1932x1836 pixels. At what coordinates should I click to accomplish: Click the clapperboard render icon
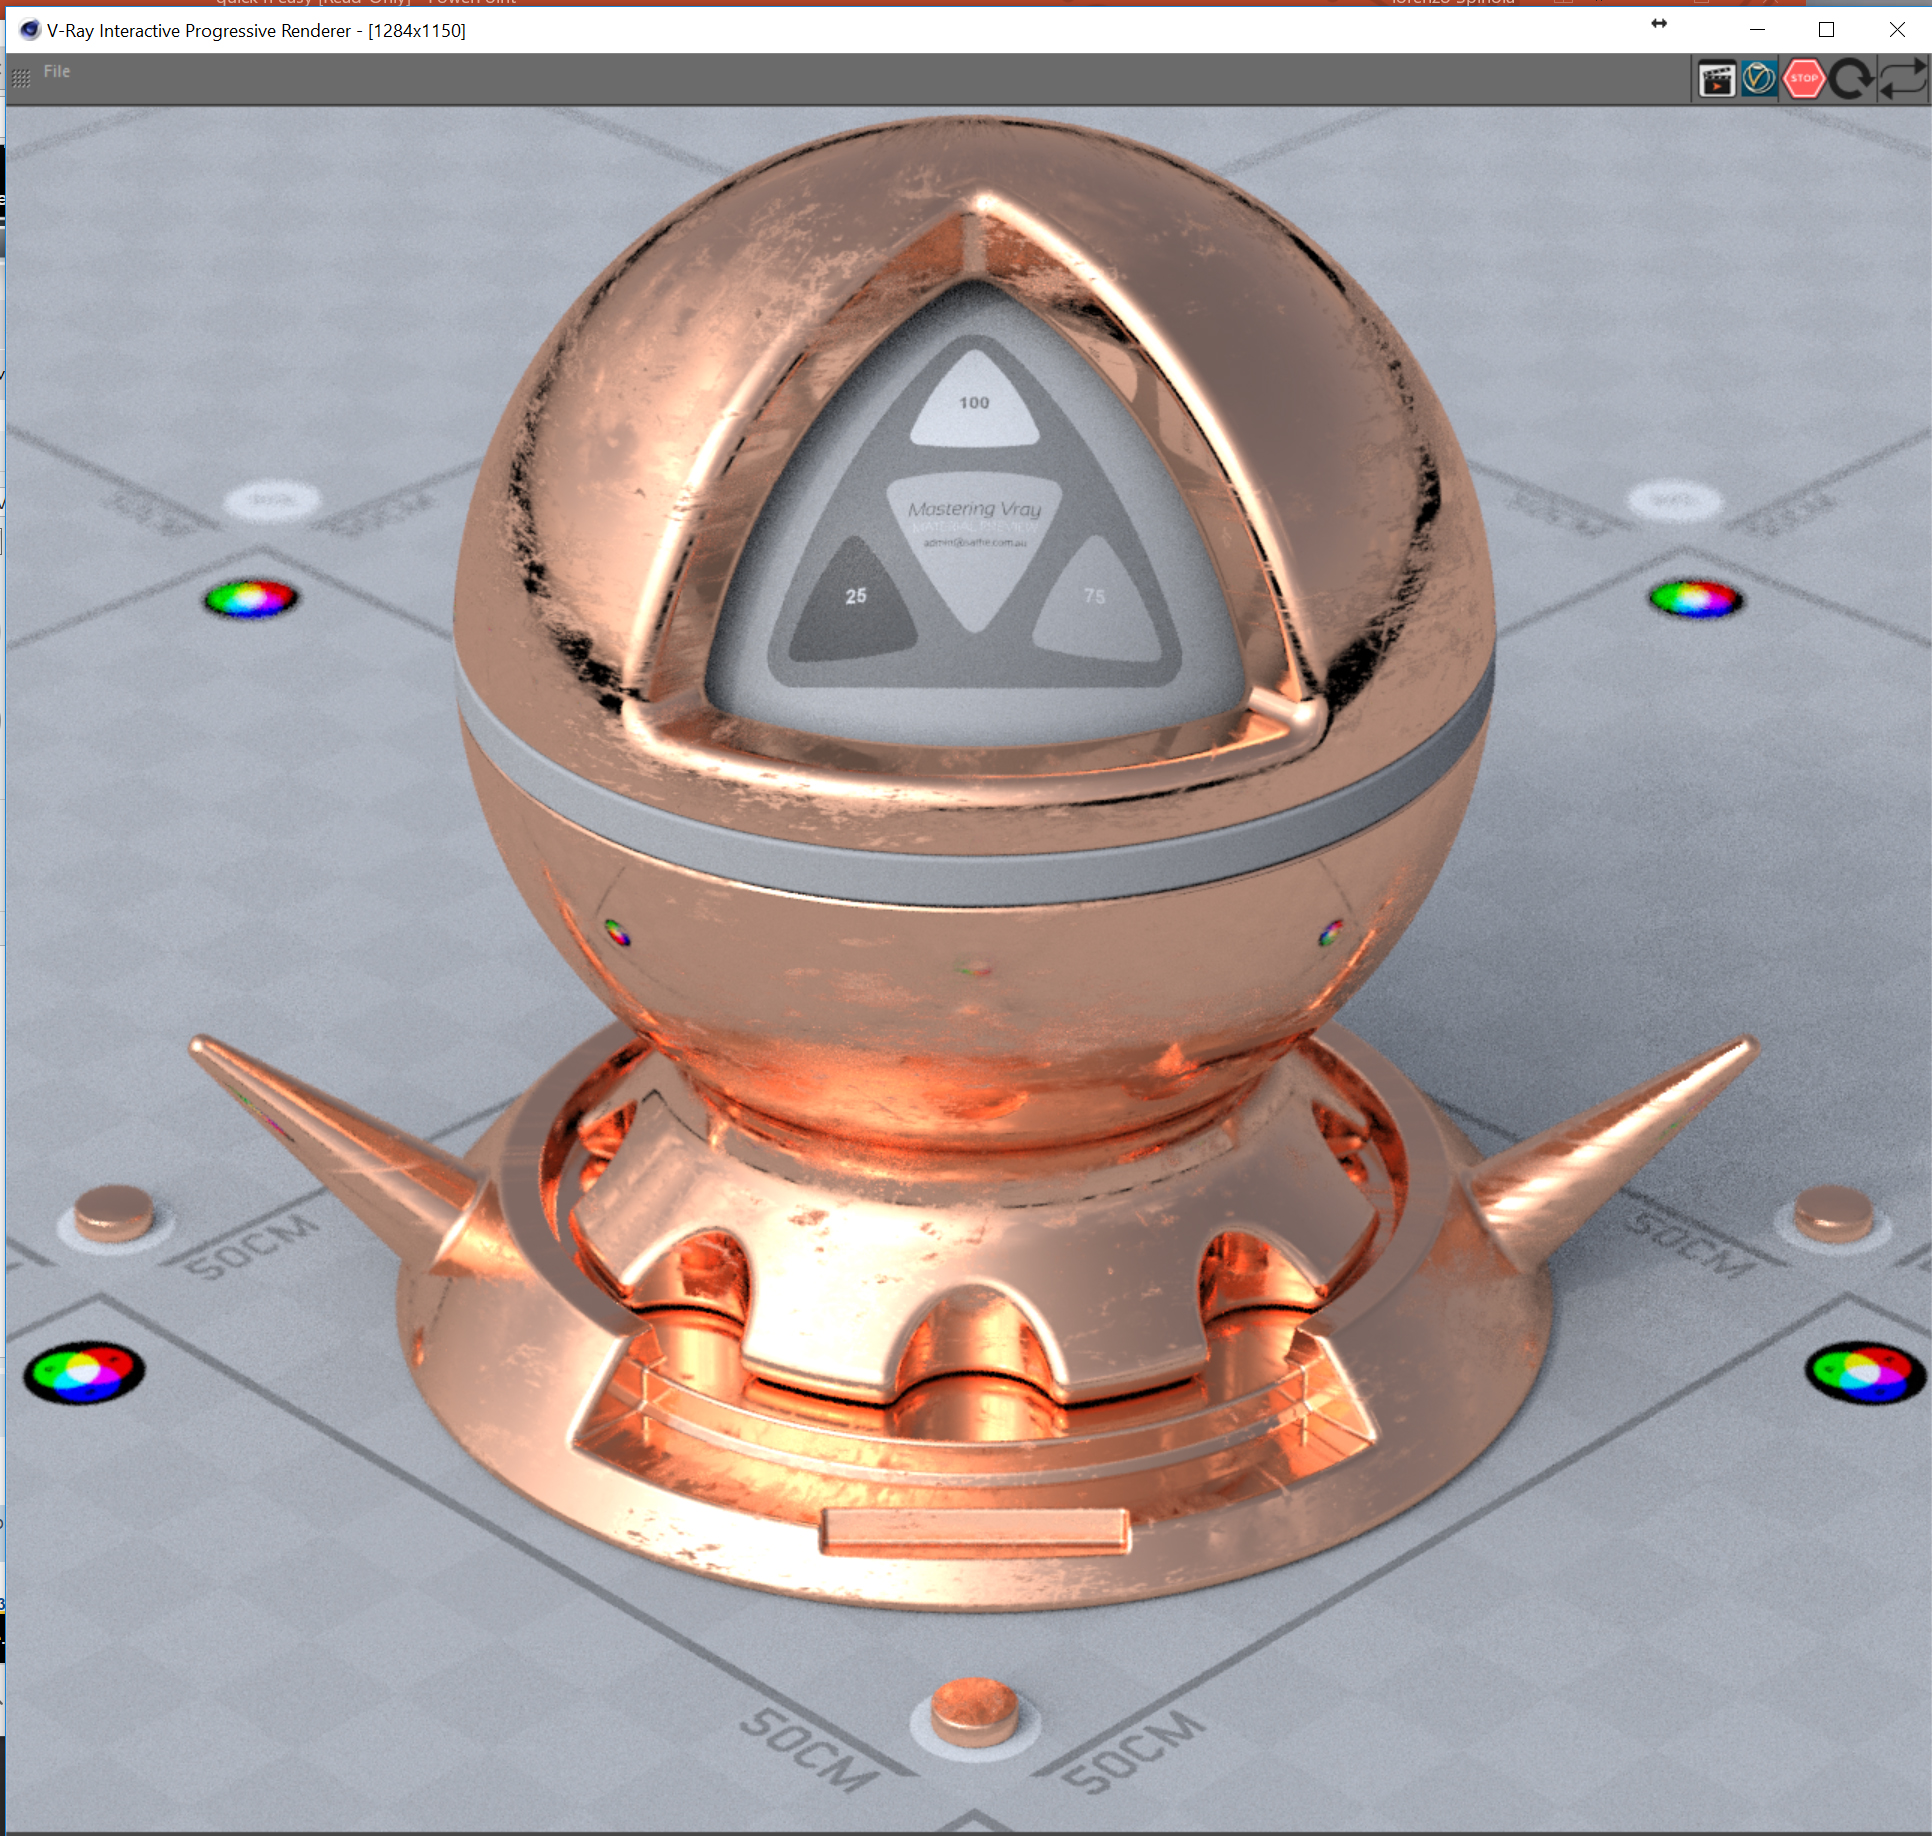point(1716,80)
